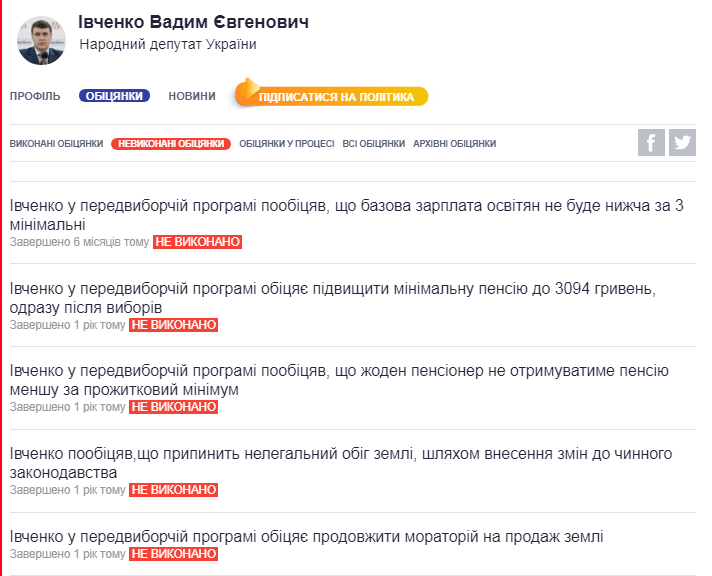Show Обіцянки у процесі
This screenshot has width=712, height=576.
[x=287, y=144]
